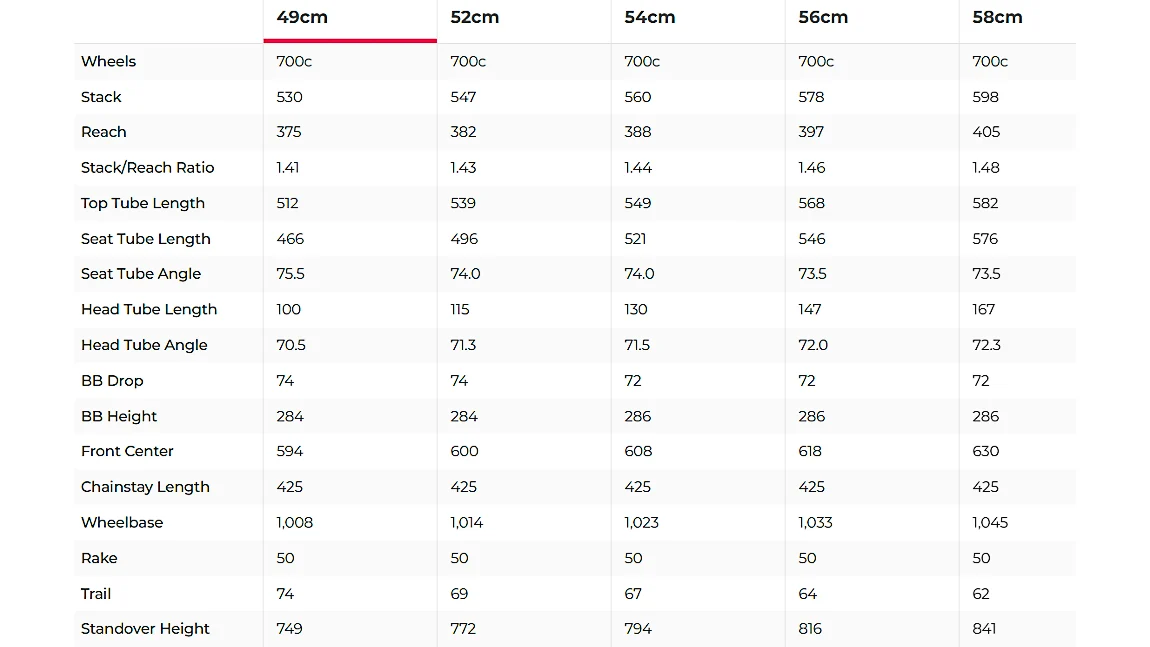Click the Wheels row label

click(x=109, y=61)
